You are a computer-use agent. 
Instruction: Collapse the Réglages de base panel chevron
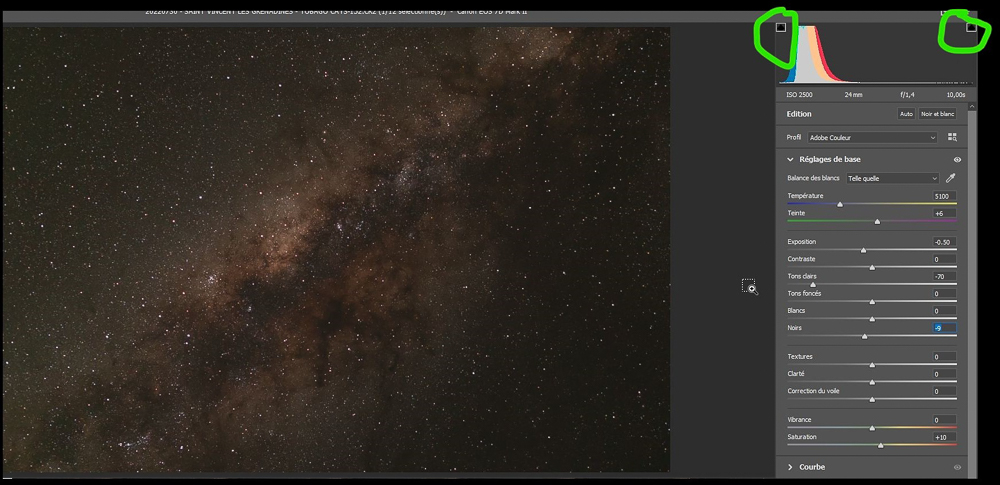tap(790, 160)
